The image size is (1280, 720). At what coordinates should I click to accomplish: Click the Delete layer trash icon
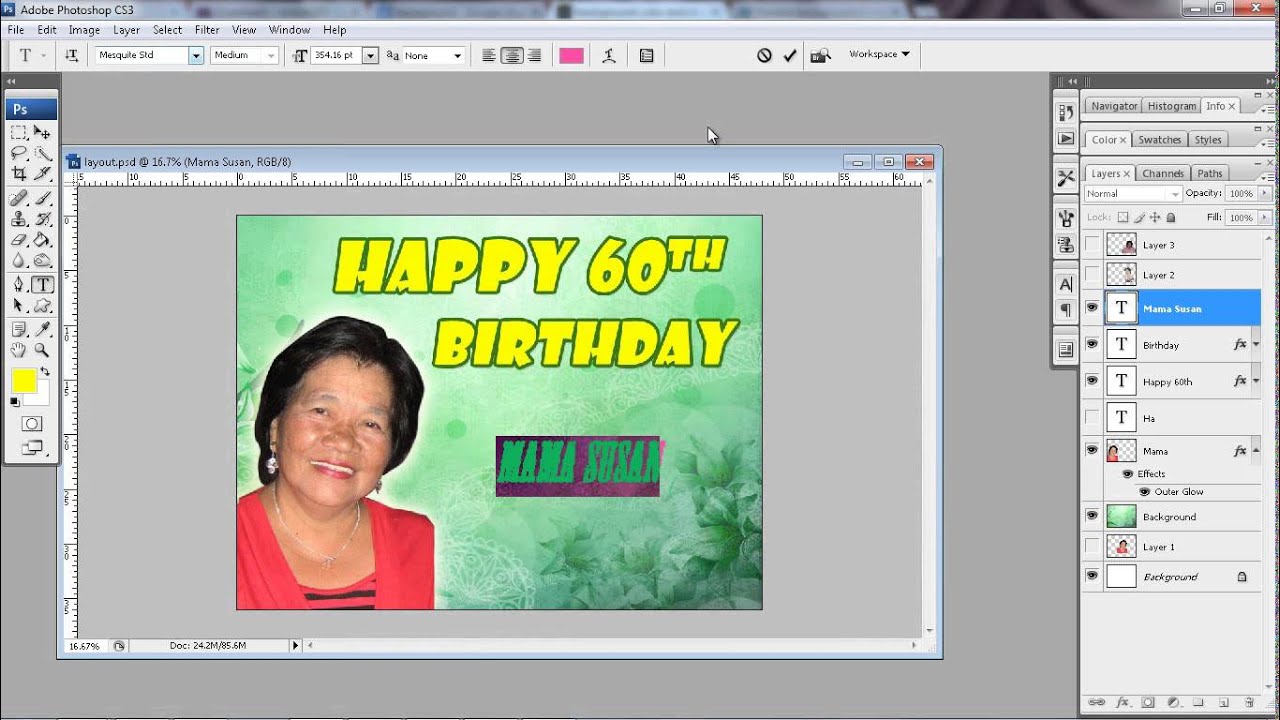1249,703
